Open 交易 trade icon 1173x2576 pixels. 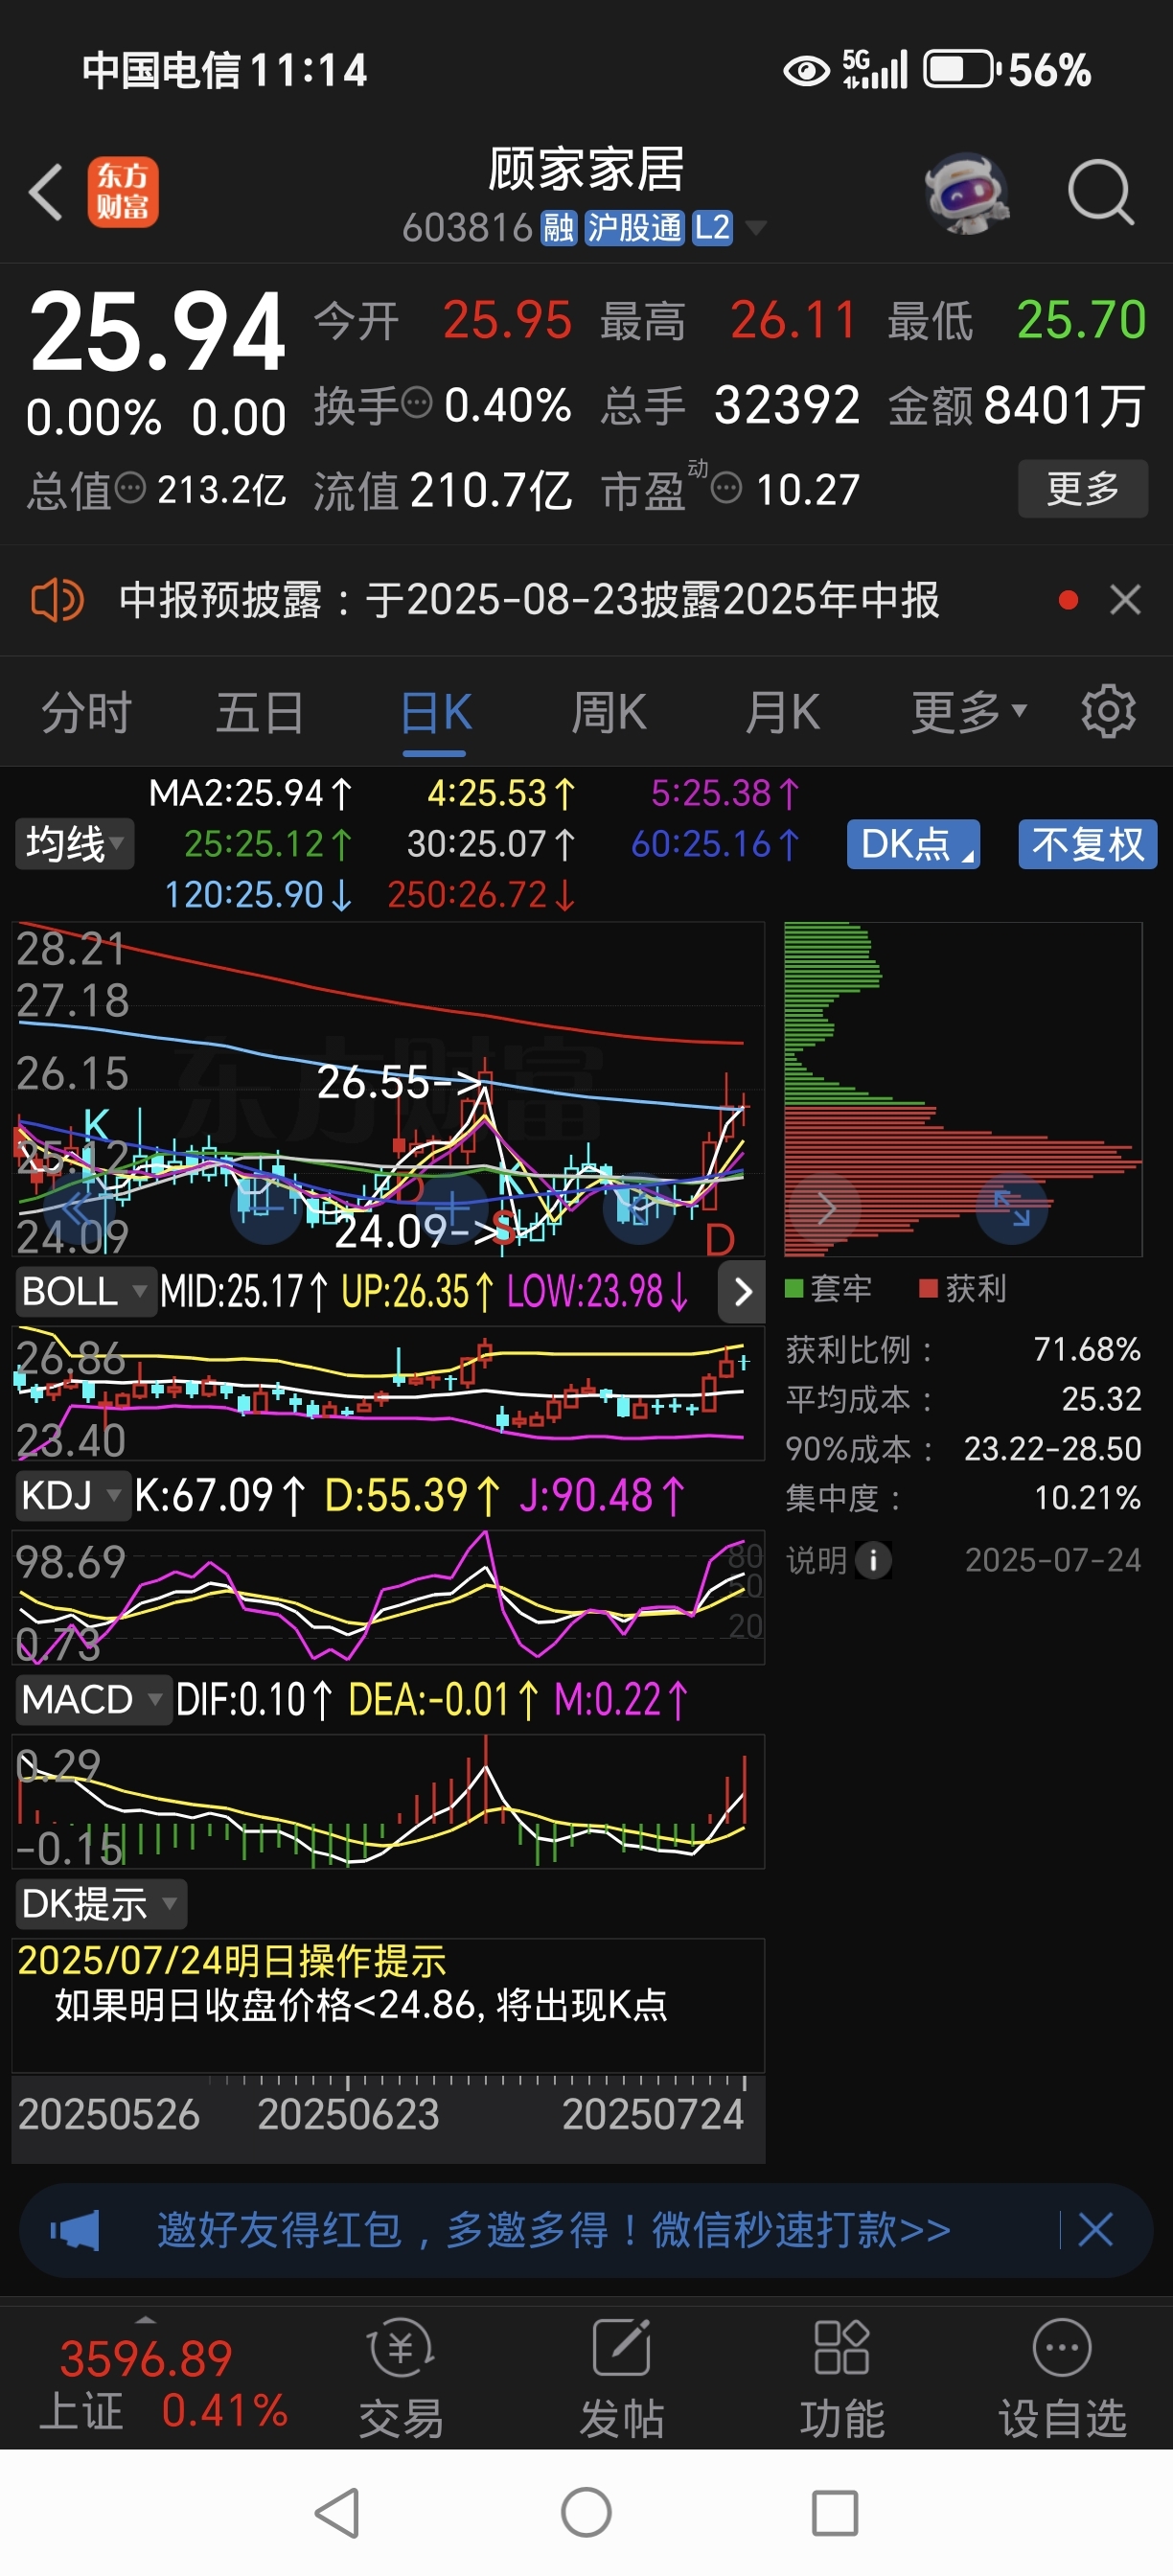(x=401, y=2379)
